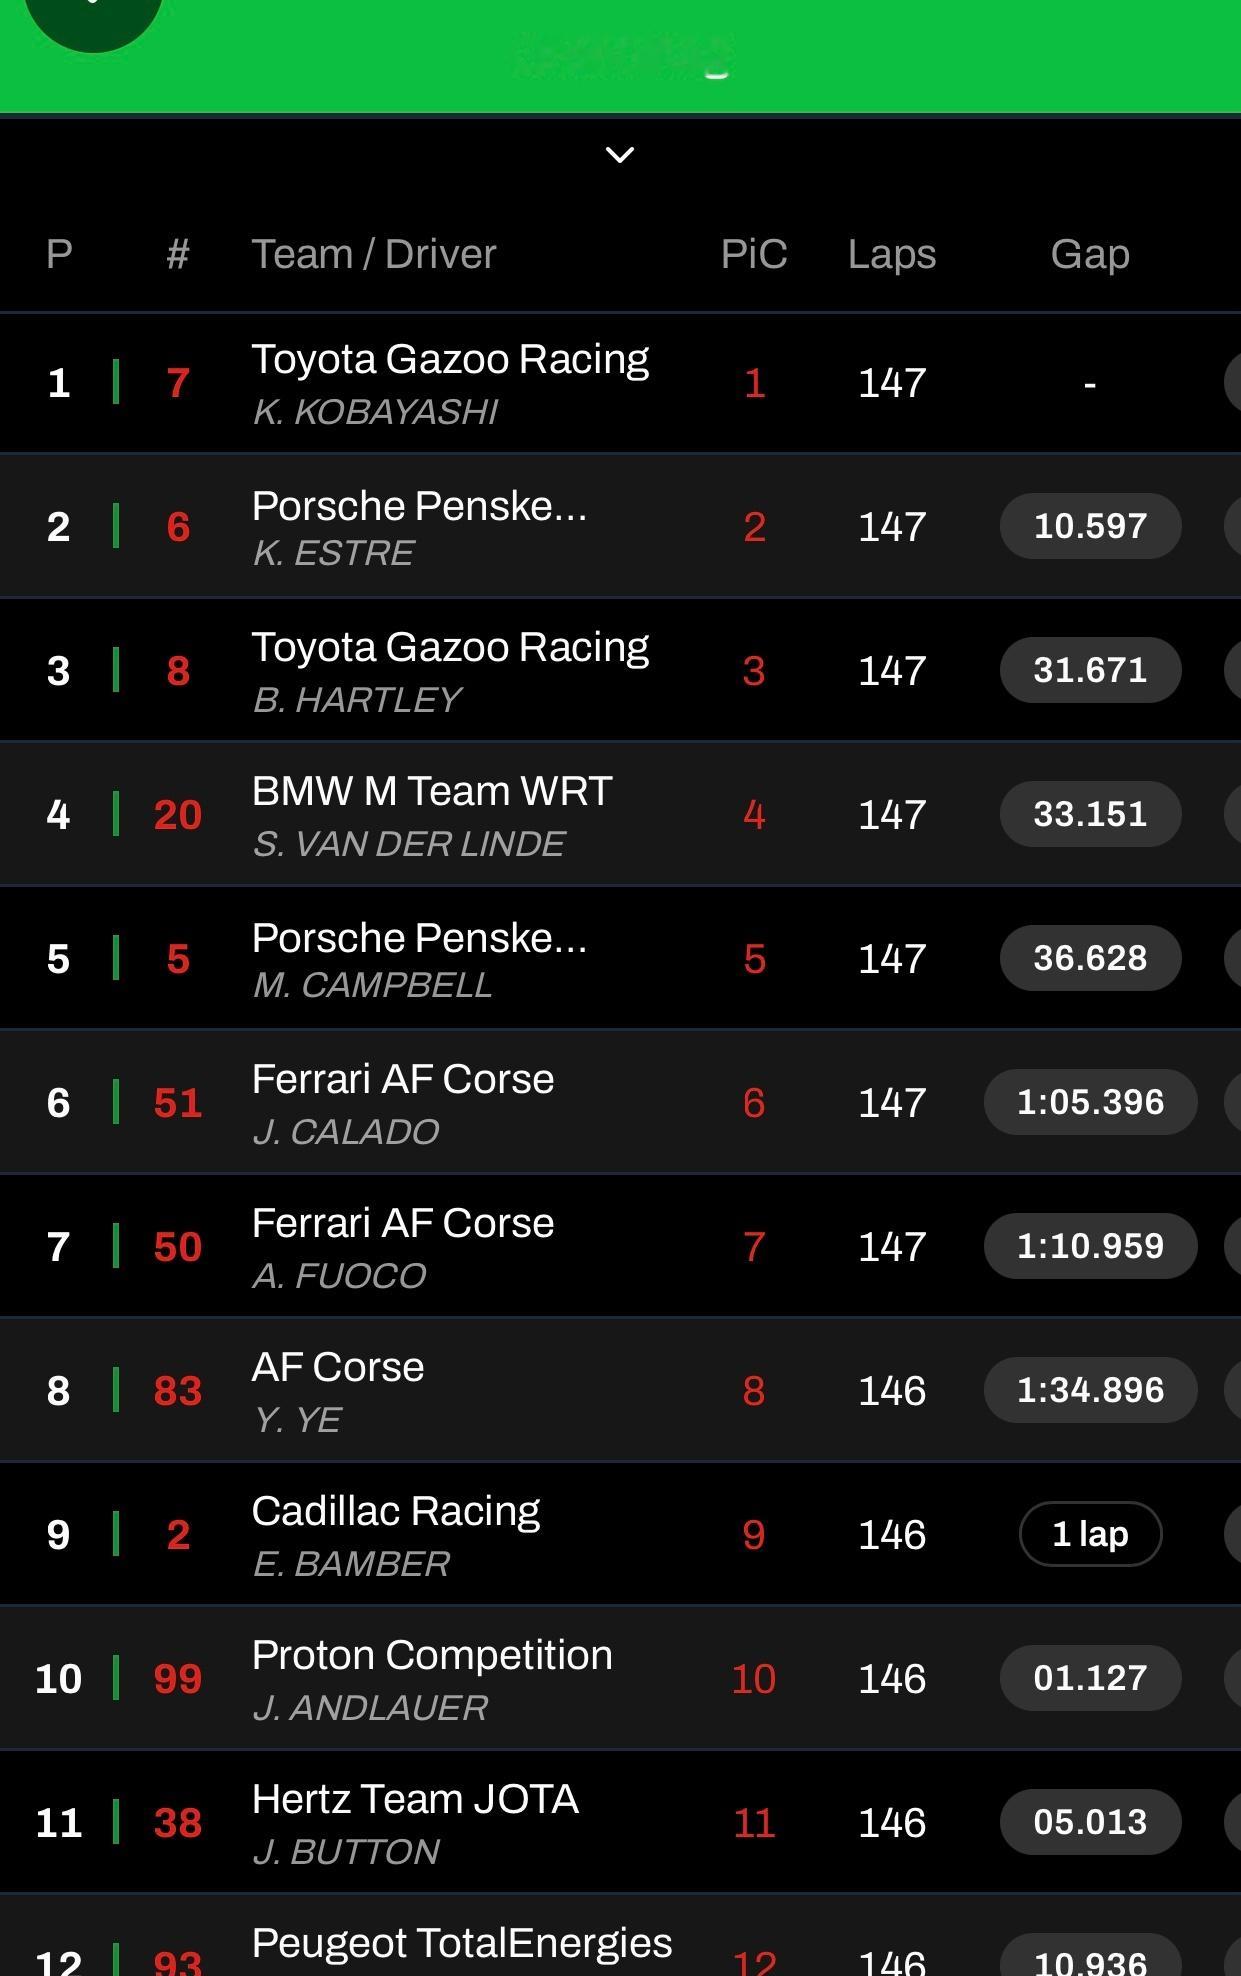Screen dimensions: 1241x1976
Task: Click the 1:05.396 gap pill
Action: coord(1090,1102)
